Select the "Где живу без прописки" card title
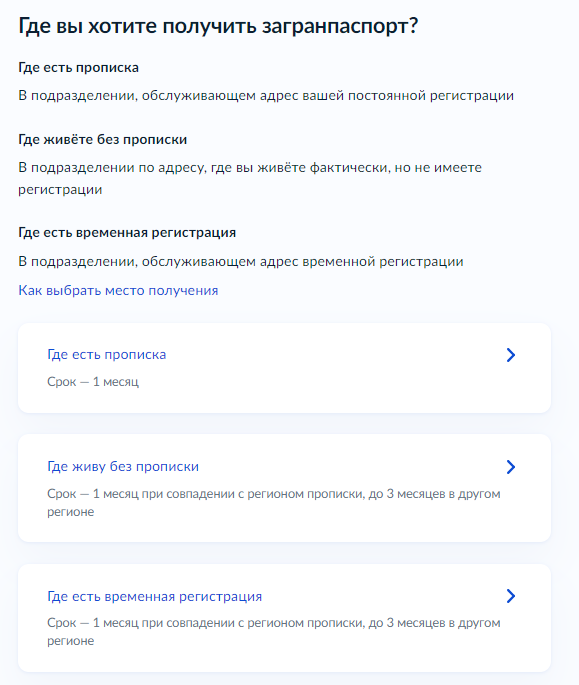This screenshot has height=685, width=579. 123,467
